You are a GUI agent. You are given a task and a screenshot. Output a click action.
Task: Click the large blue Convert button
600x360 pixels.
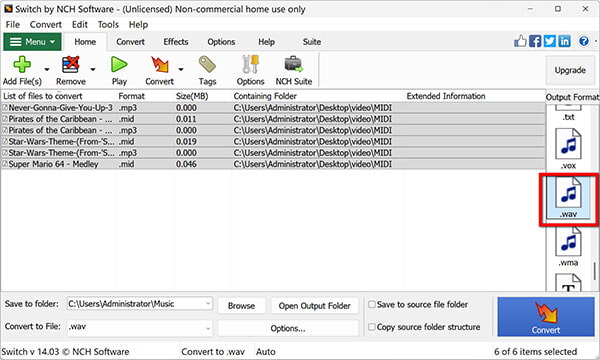pyautogui.click(x=546, y=317)
